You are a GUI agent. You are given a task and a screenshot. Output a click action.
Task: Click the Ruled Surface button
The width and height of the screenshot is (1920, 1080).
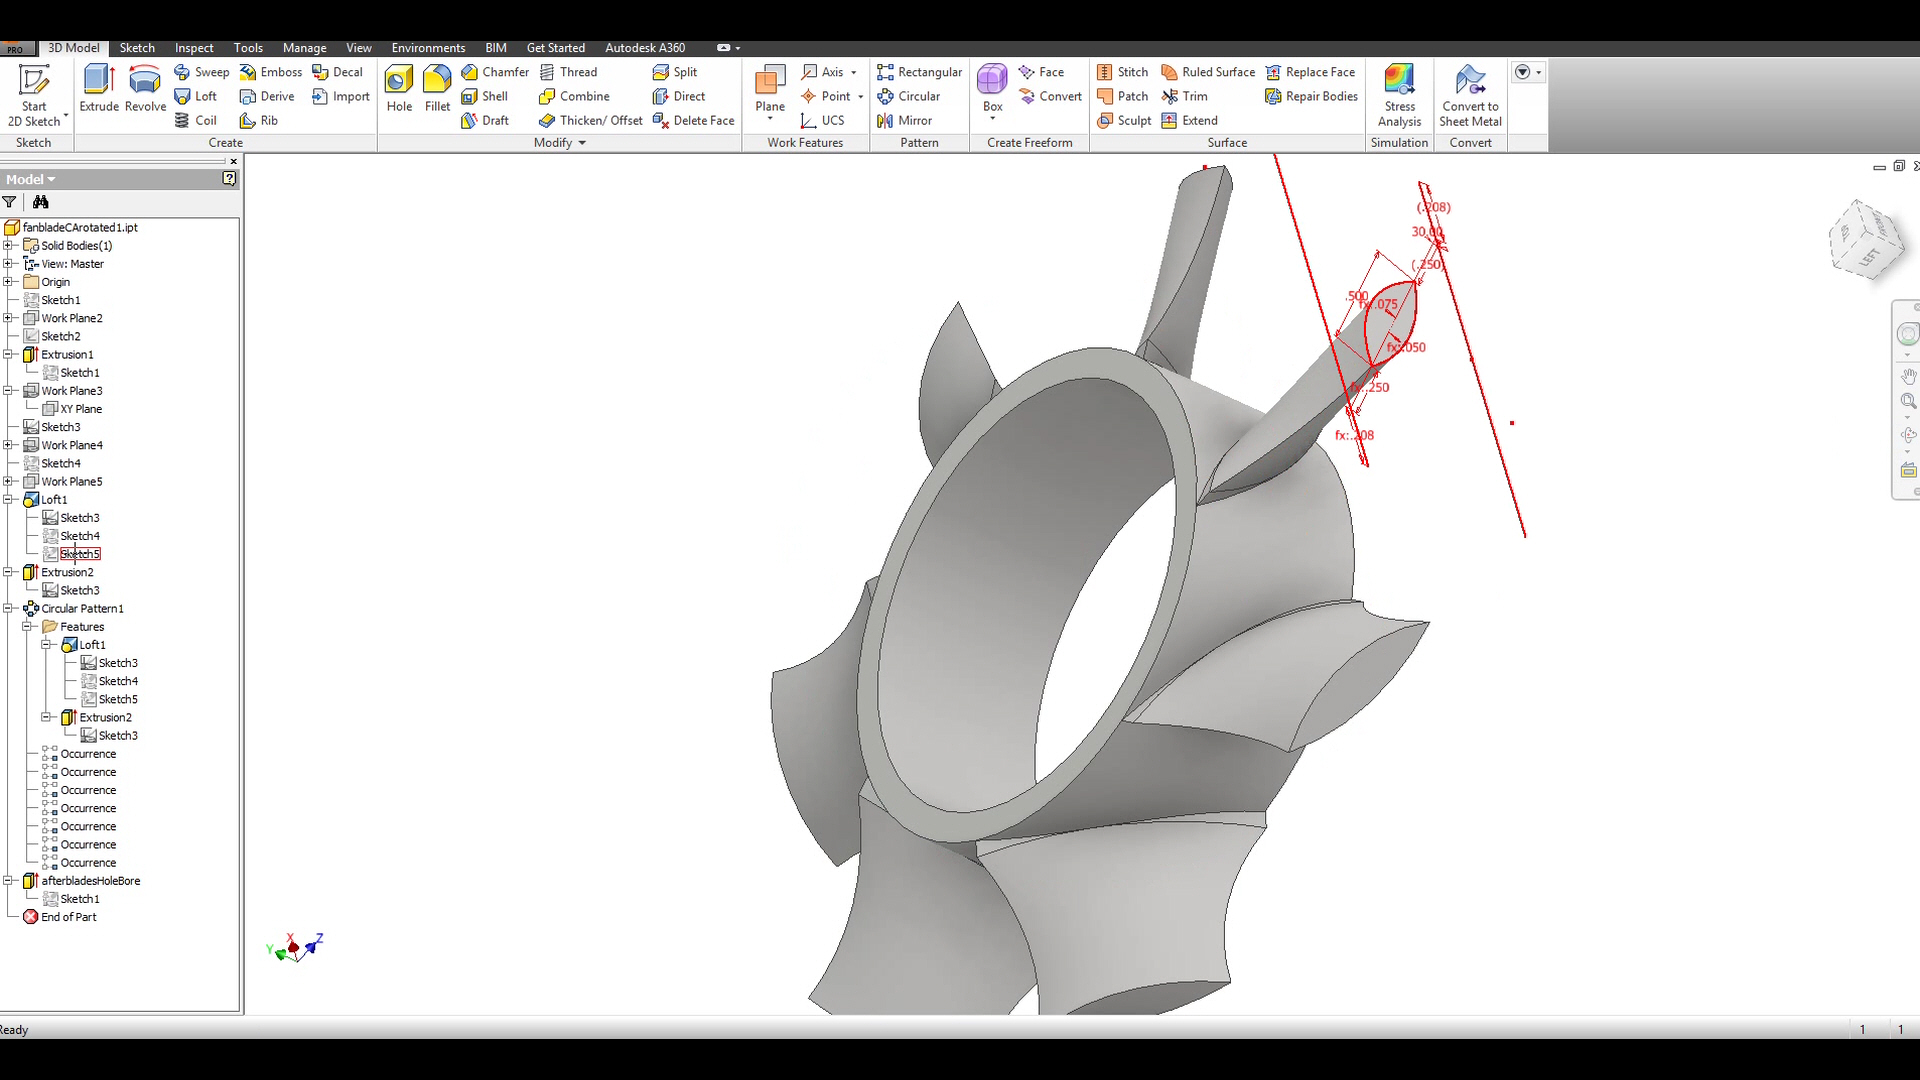pos(1208,72)
